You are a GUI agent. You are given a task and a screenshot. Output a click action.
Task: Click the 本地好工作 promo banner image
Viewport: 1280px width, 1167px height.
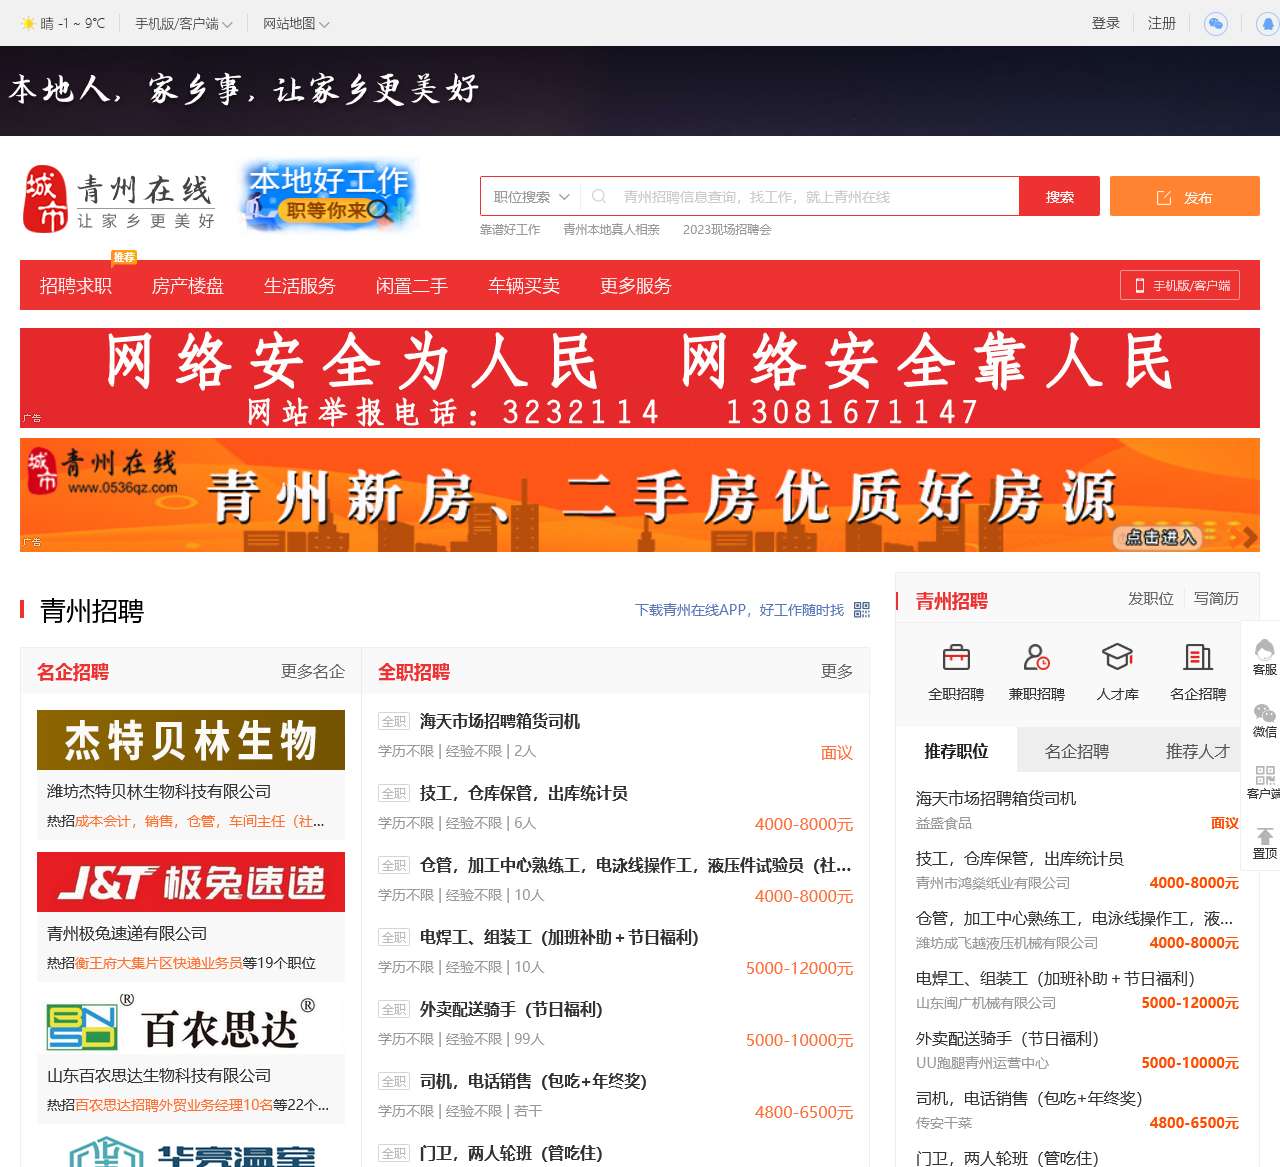[330, 195]
